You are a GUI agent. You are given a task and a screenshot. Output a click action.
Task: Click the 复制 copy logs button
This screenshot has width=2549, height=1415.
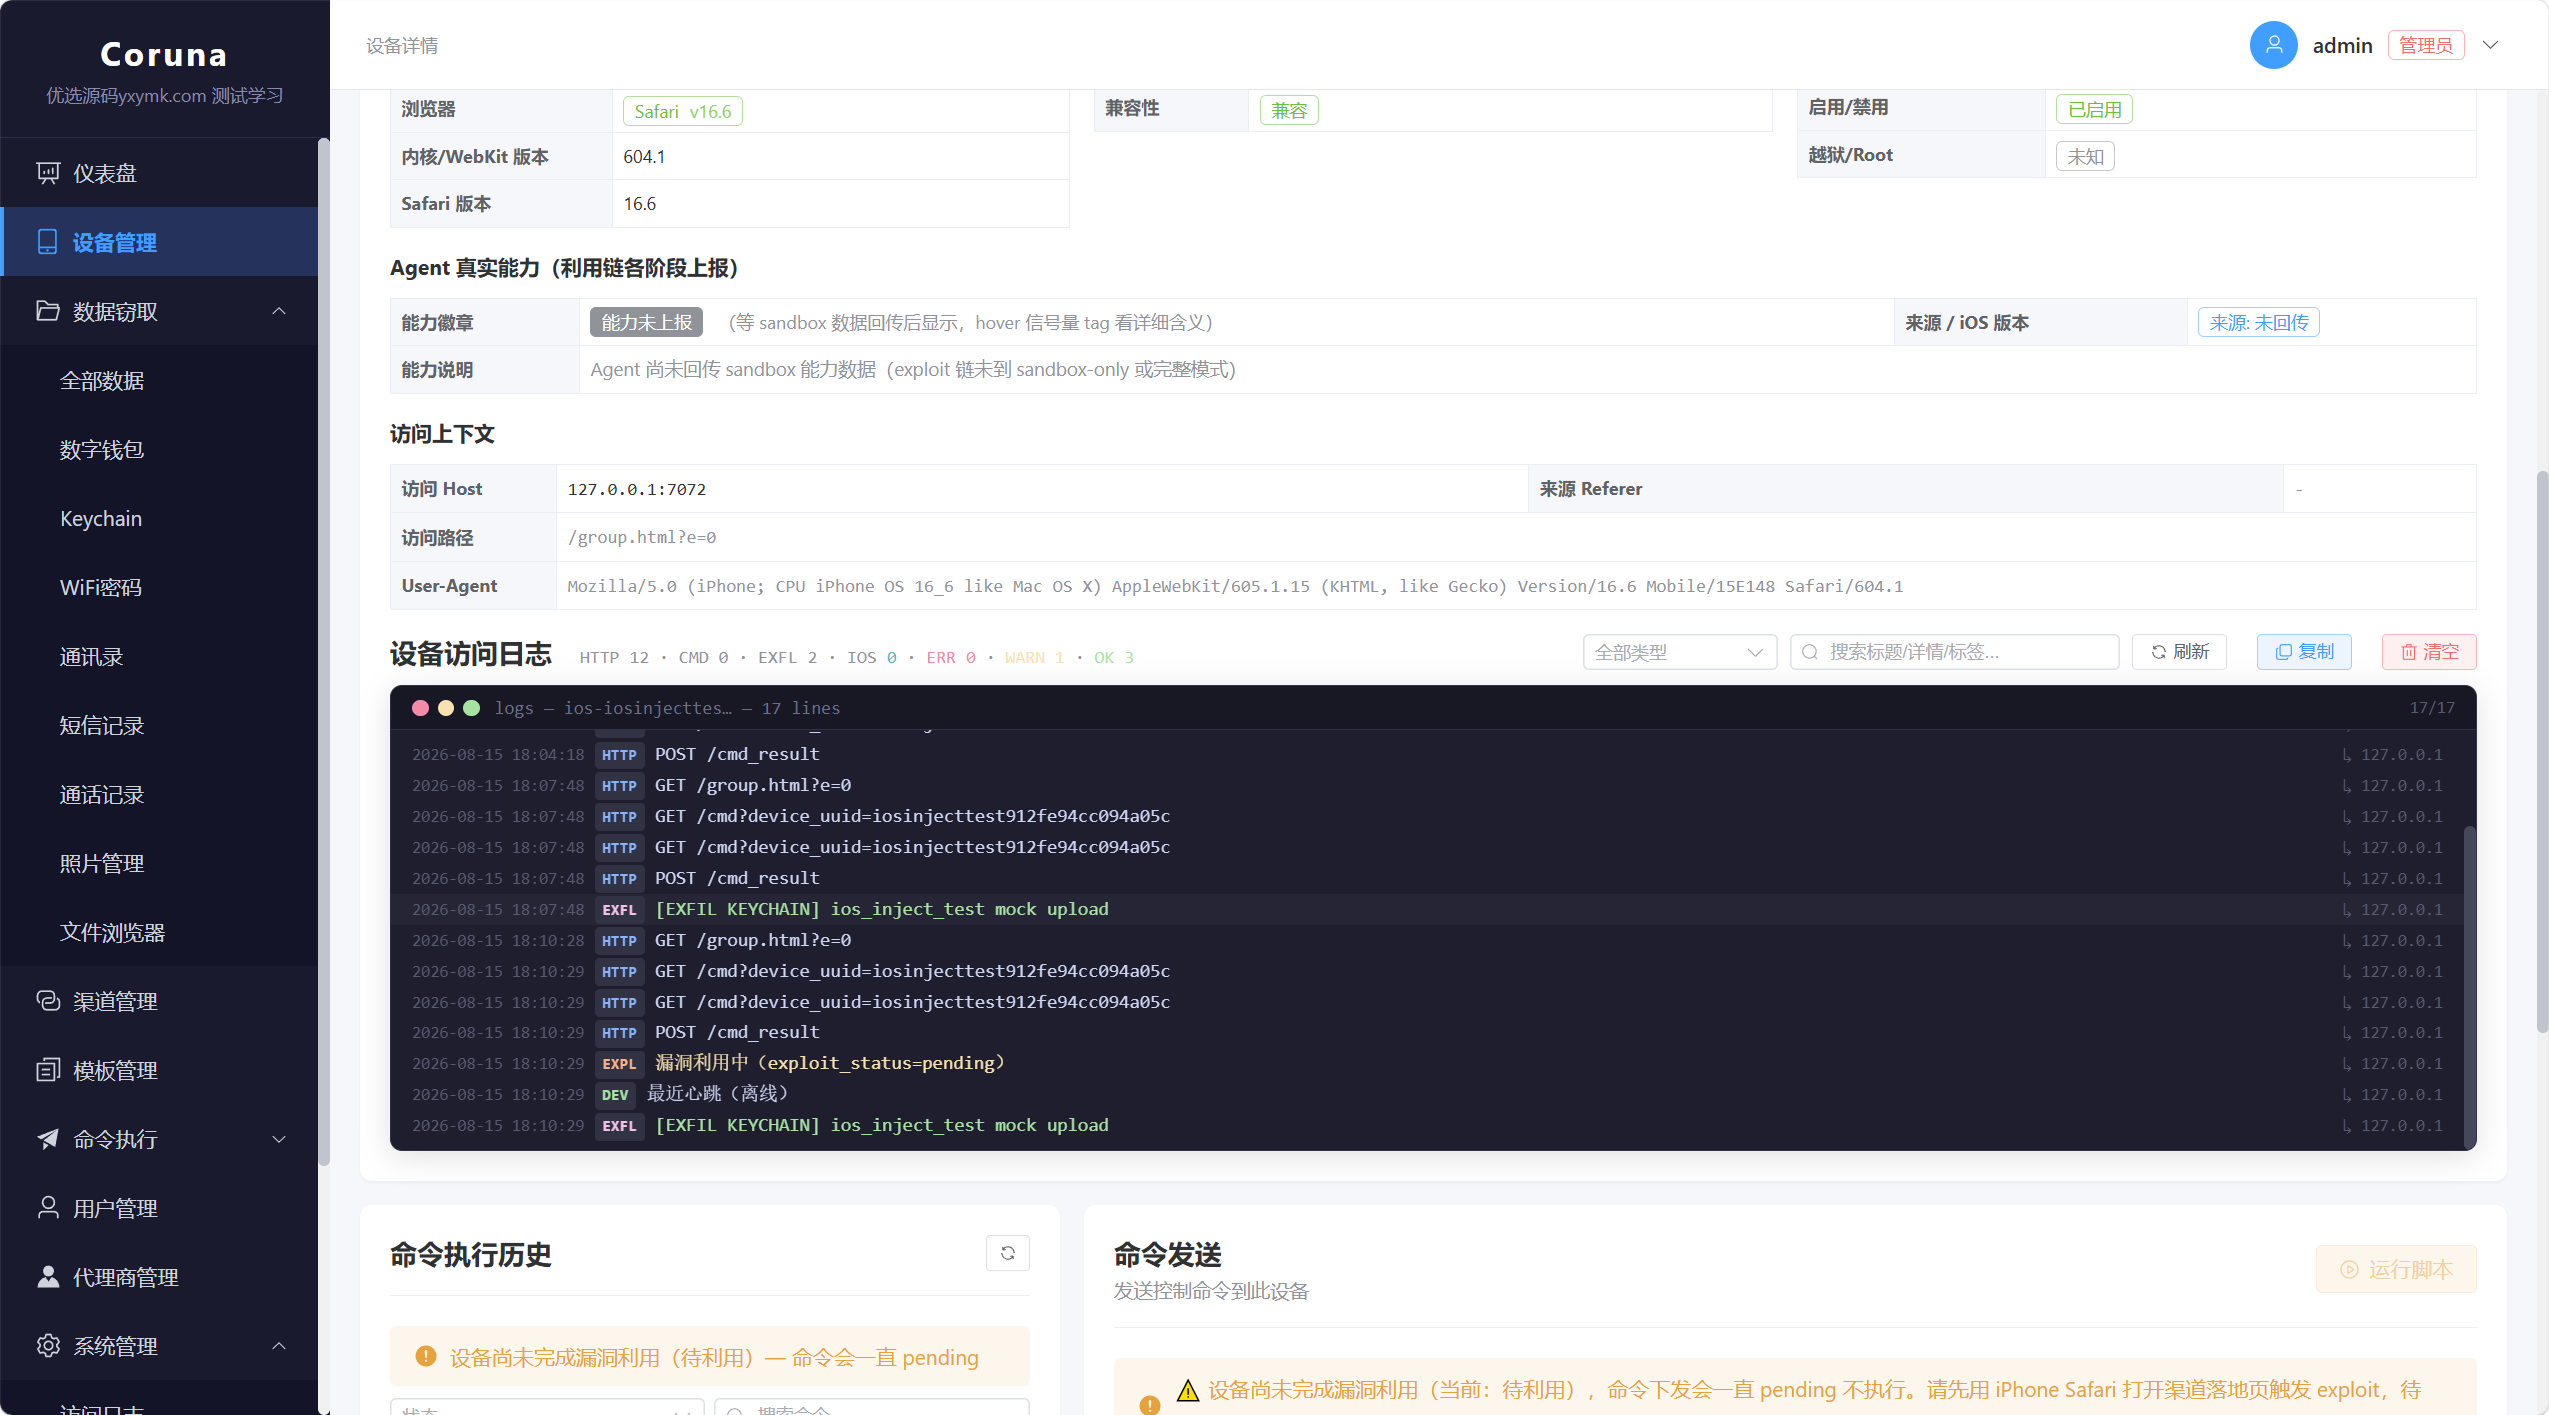pos(2304,652)
